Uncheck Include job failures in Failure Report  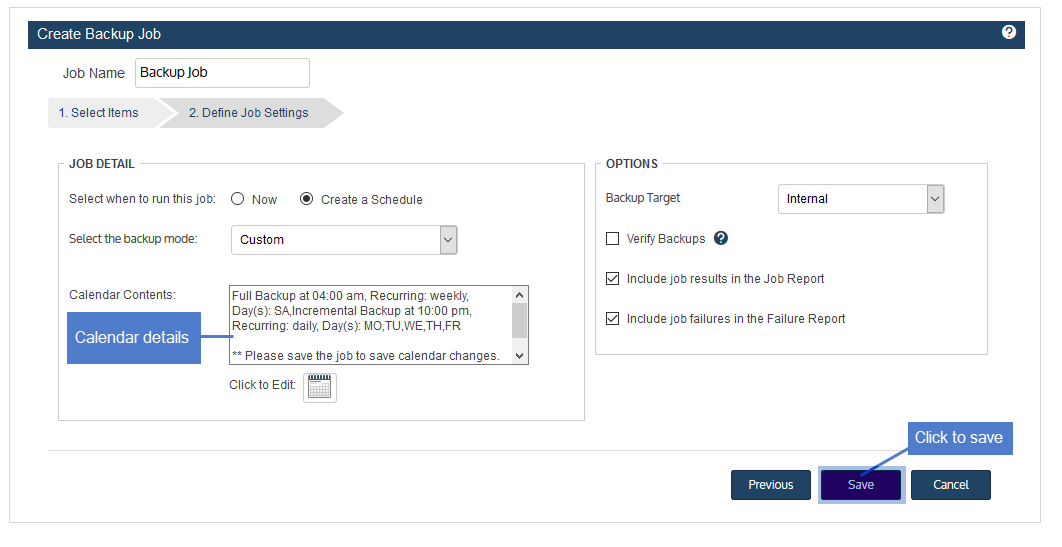tap(612, 318)
